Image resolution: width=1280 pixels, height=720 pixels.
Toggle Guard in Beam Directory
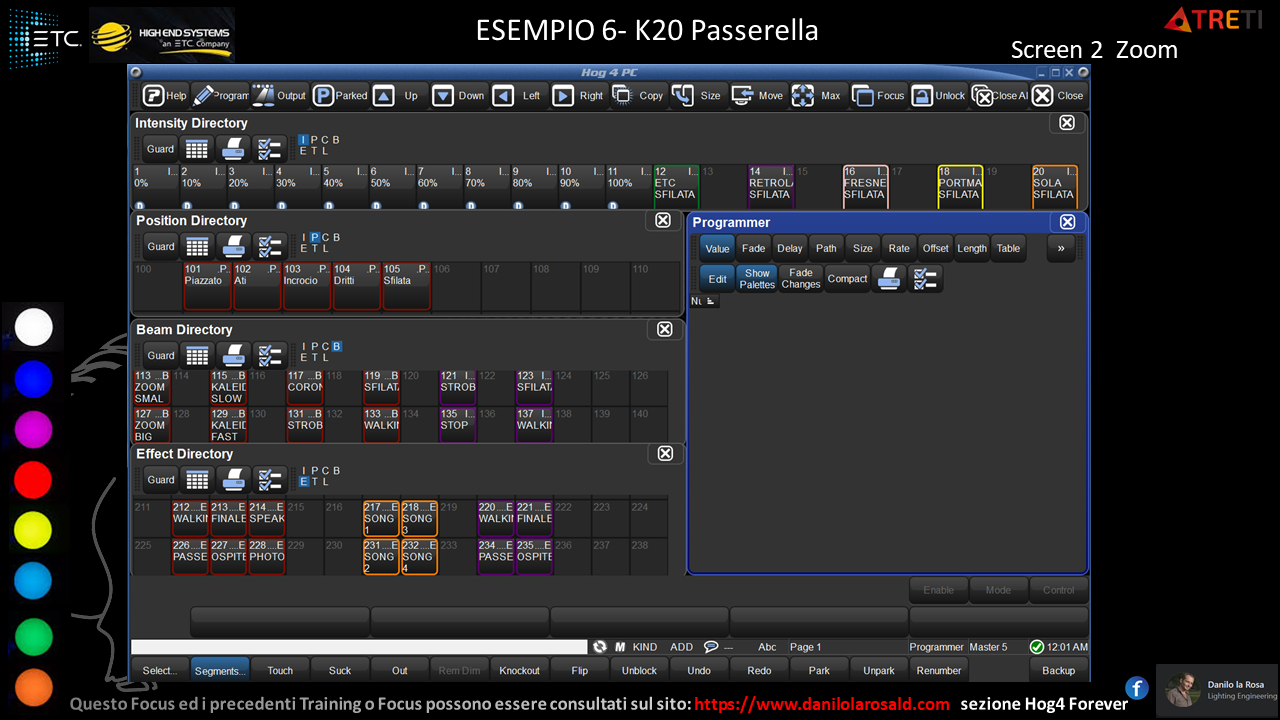(x=160, y=355)
